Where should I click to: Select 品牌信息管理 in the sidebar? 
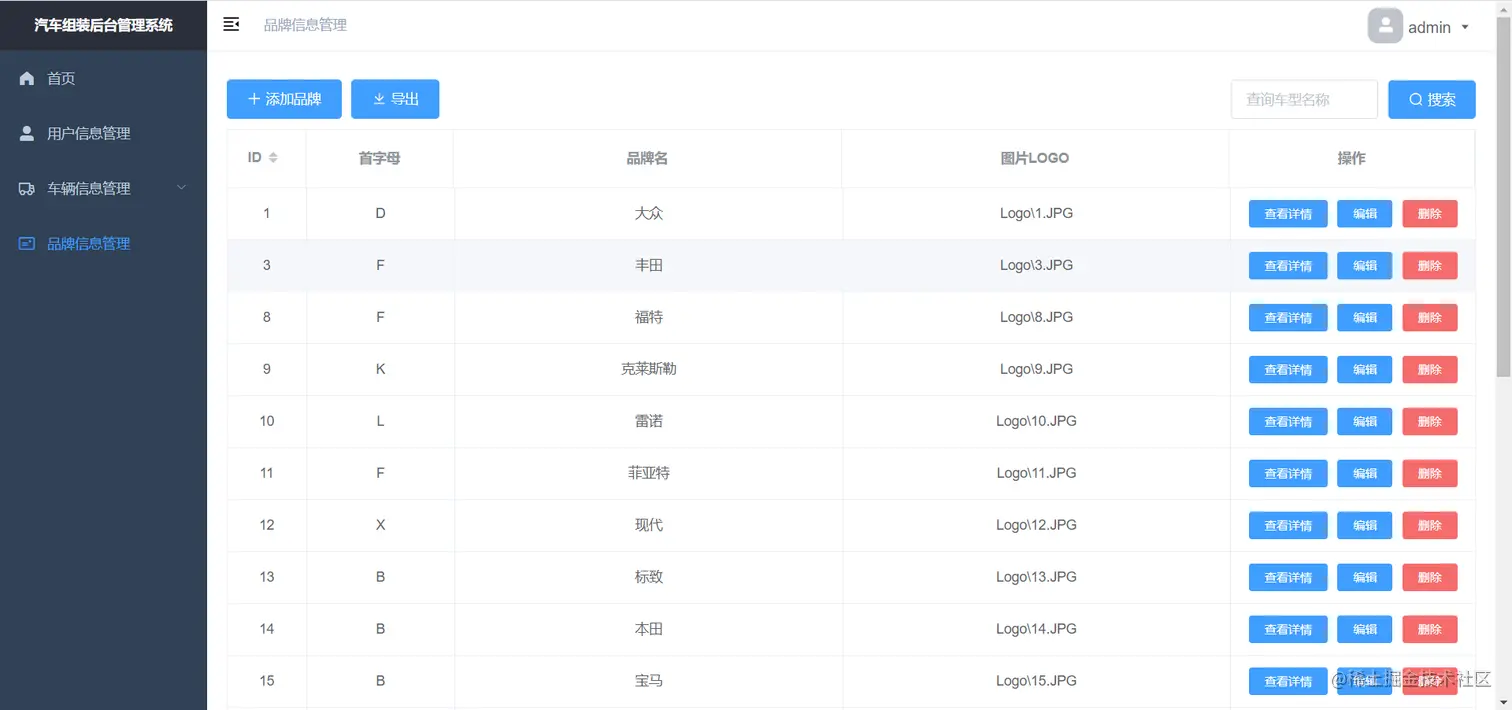(103, 243)
